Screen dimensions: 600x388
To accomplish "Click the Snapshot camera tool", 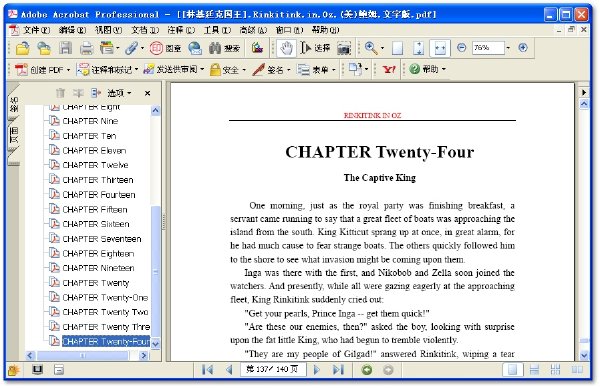I will [x=344, y=48].
